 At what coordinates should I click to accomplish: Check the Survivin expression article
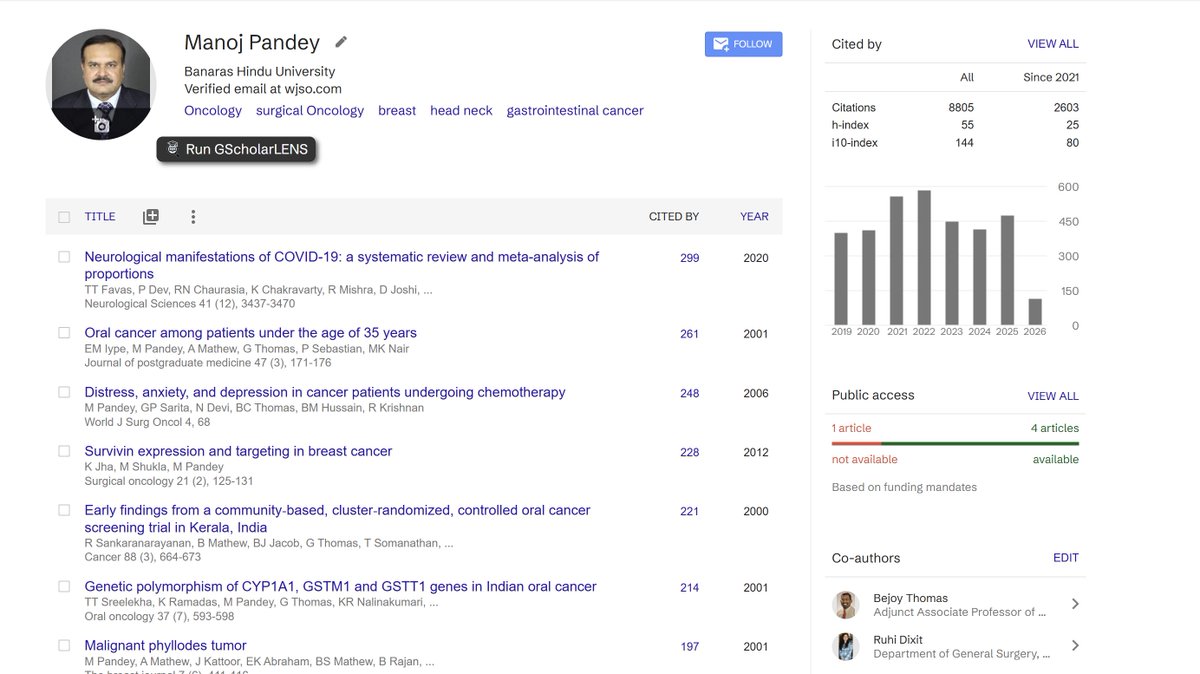(64, 451)
